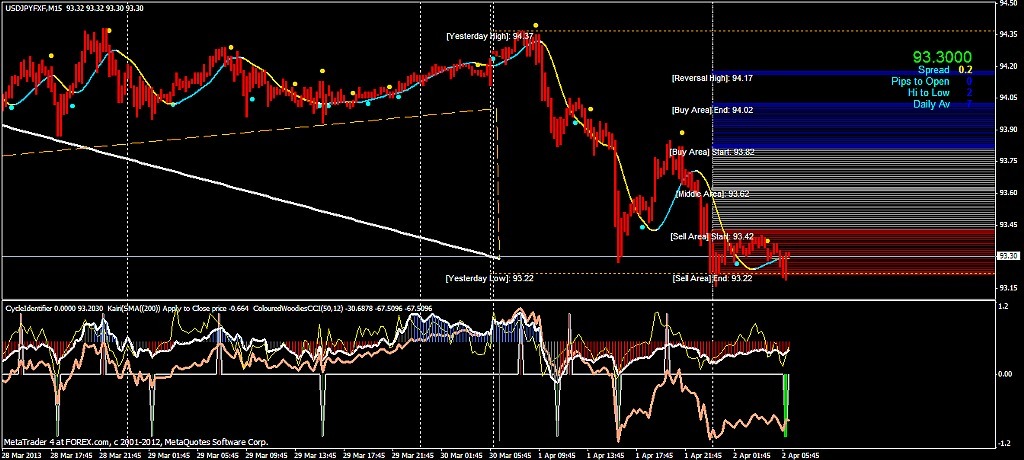
Task: Select the [Middle Area]: 93.62 label
Action: pos(712,194)
